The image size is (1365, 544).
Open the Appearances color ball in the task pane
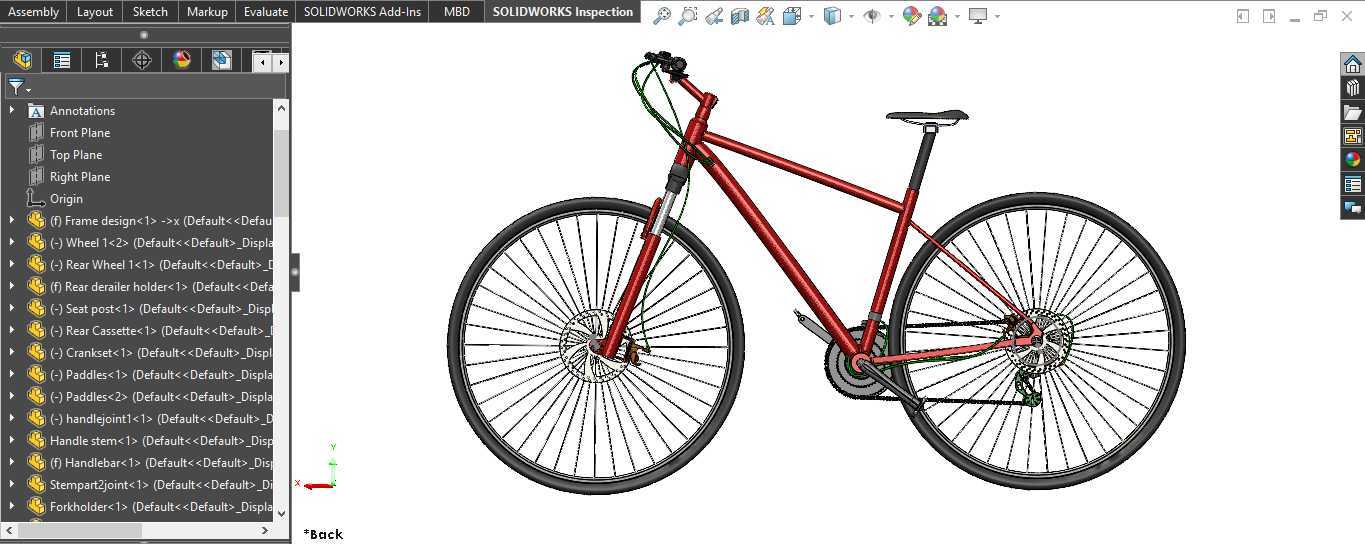(1352, 160)
